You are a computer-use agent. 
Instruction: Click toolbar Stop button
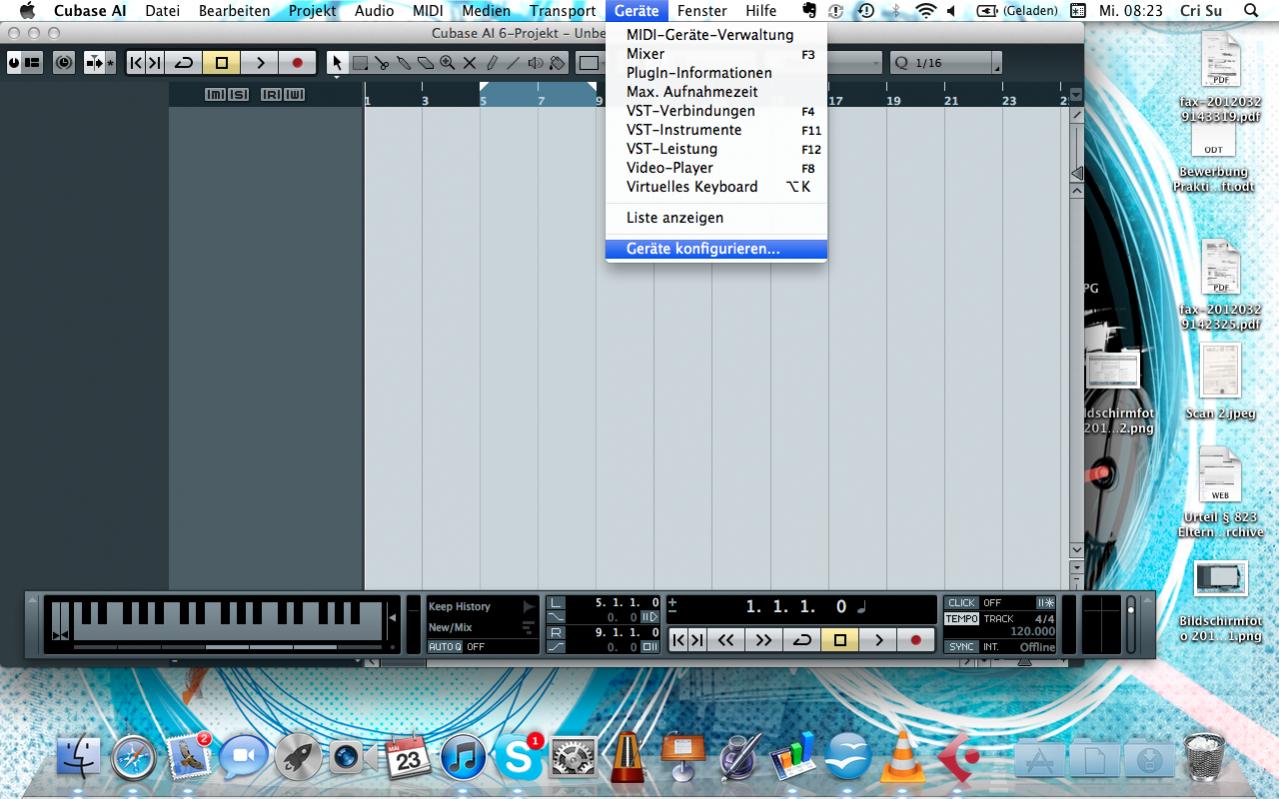(x=221, y=62)
